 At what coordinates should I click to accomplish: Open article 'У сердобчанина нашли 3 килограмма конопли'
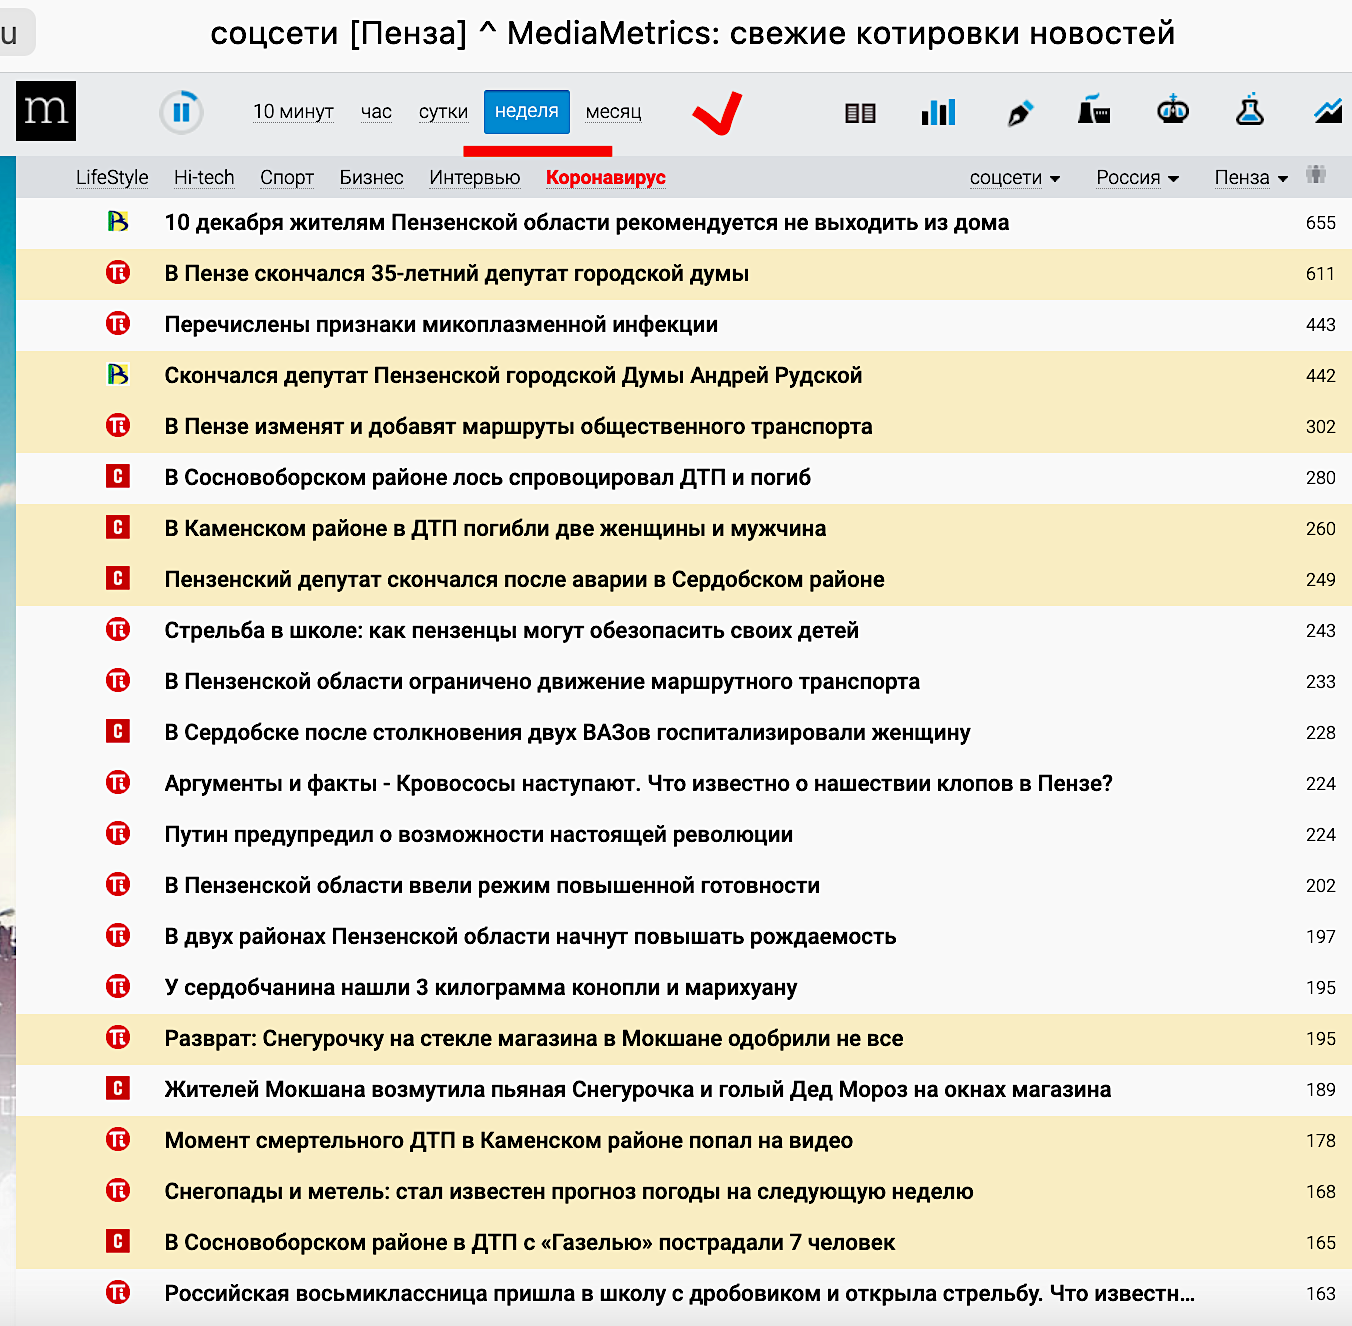481,987
